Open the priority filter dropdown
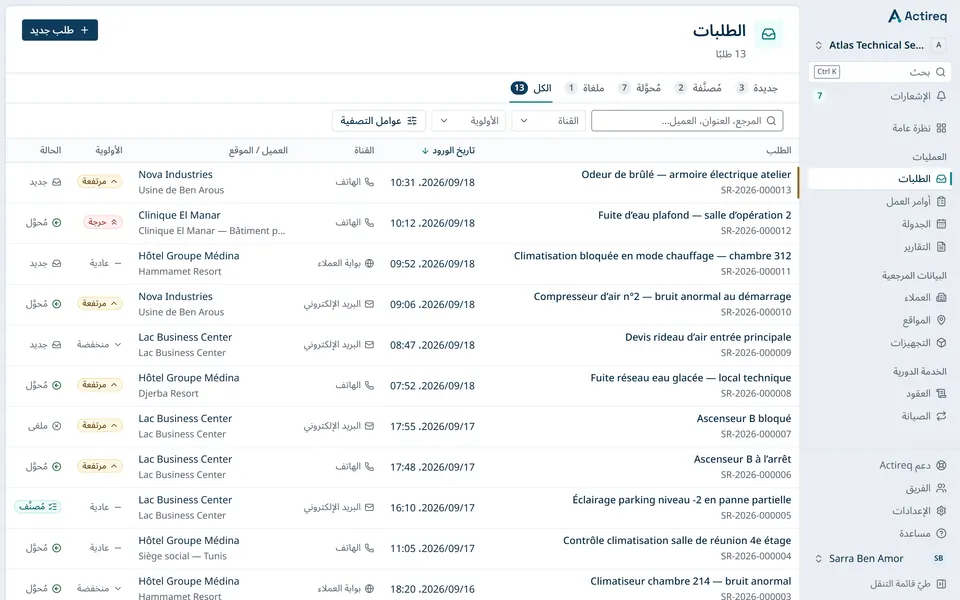Screen dimensions: 960x600 click(468, 121)
